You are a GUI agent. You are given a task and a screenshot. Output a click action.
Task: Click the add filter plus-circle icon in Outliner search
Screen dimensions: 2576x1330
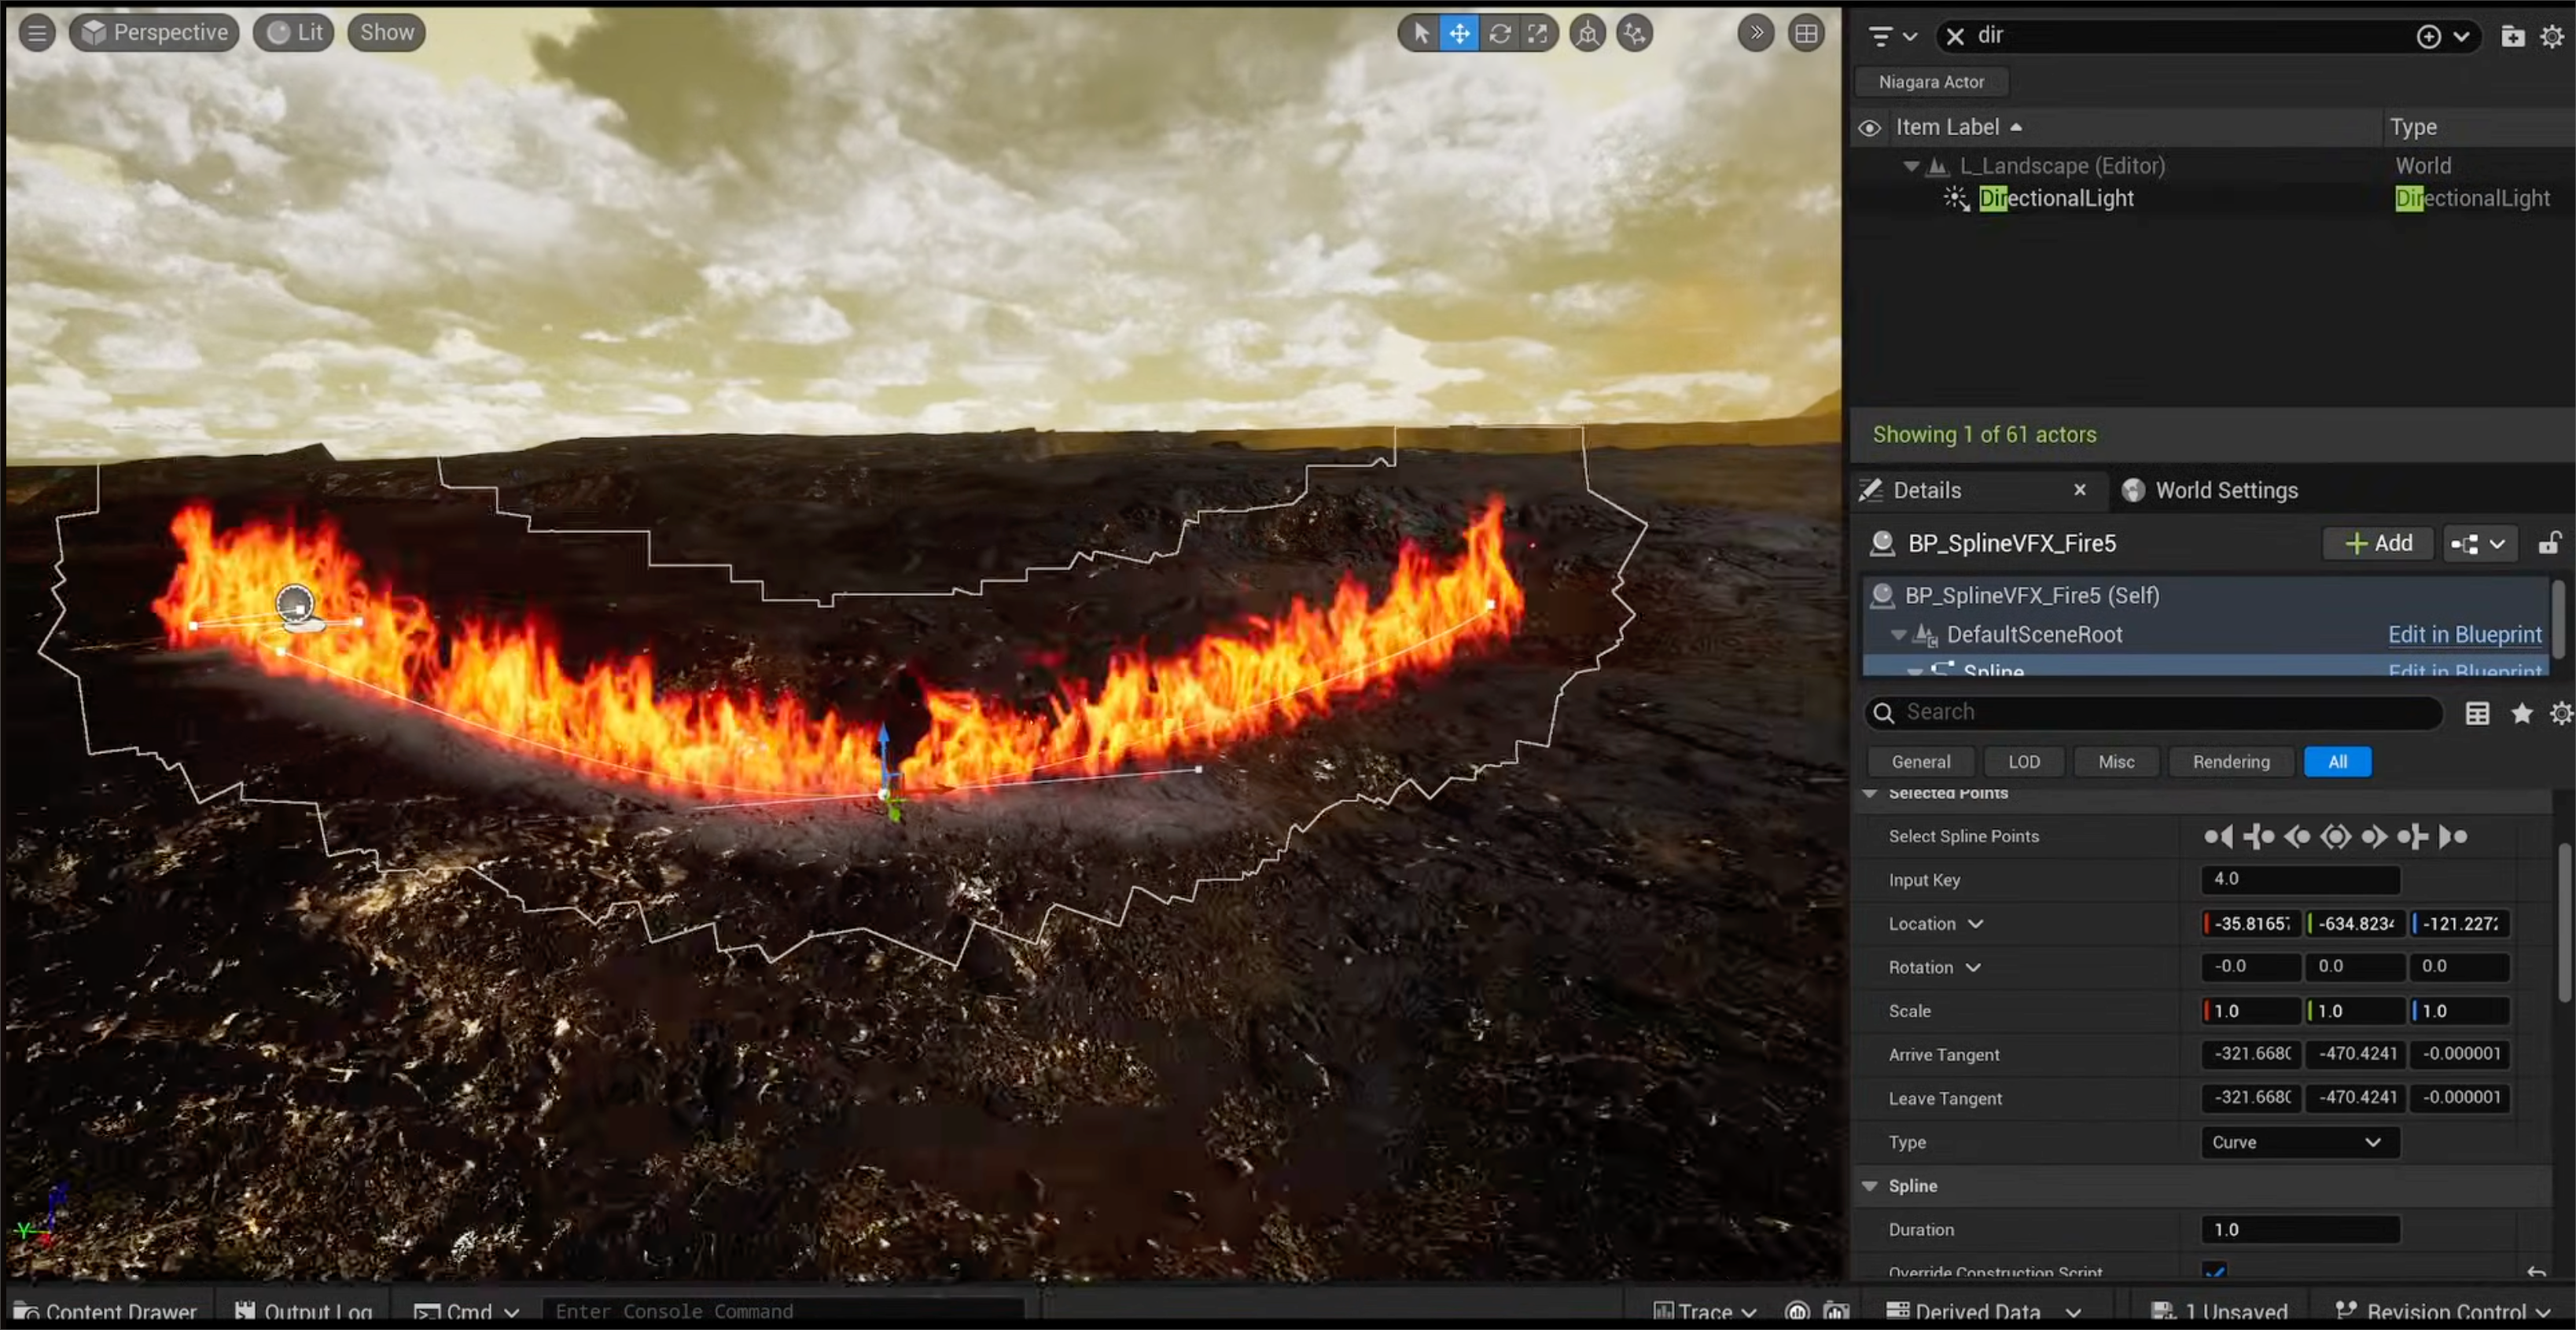tap(2428, 36)
